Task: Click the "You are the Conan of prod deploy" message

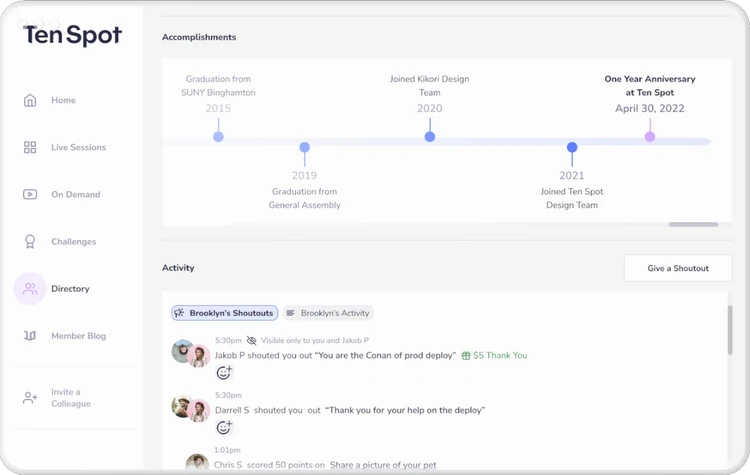Action: [x=385, y=355]
